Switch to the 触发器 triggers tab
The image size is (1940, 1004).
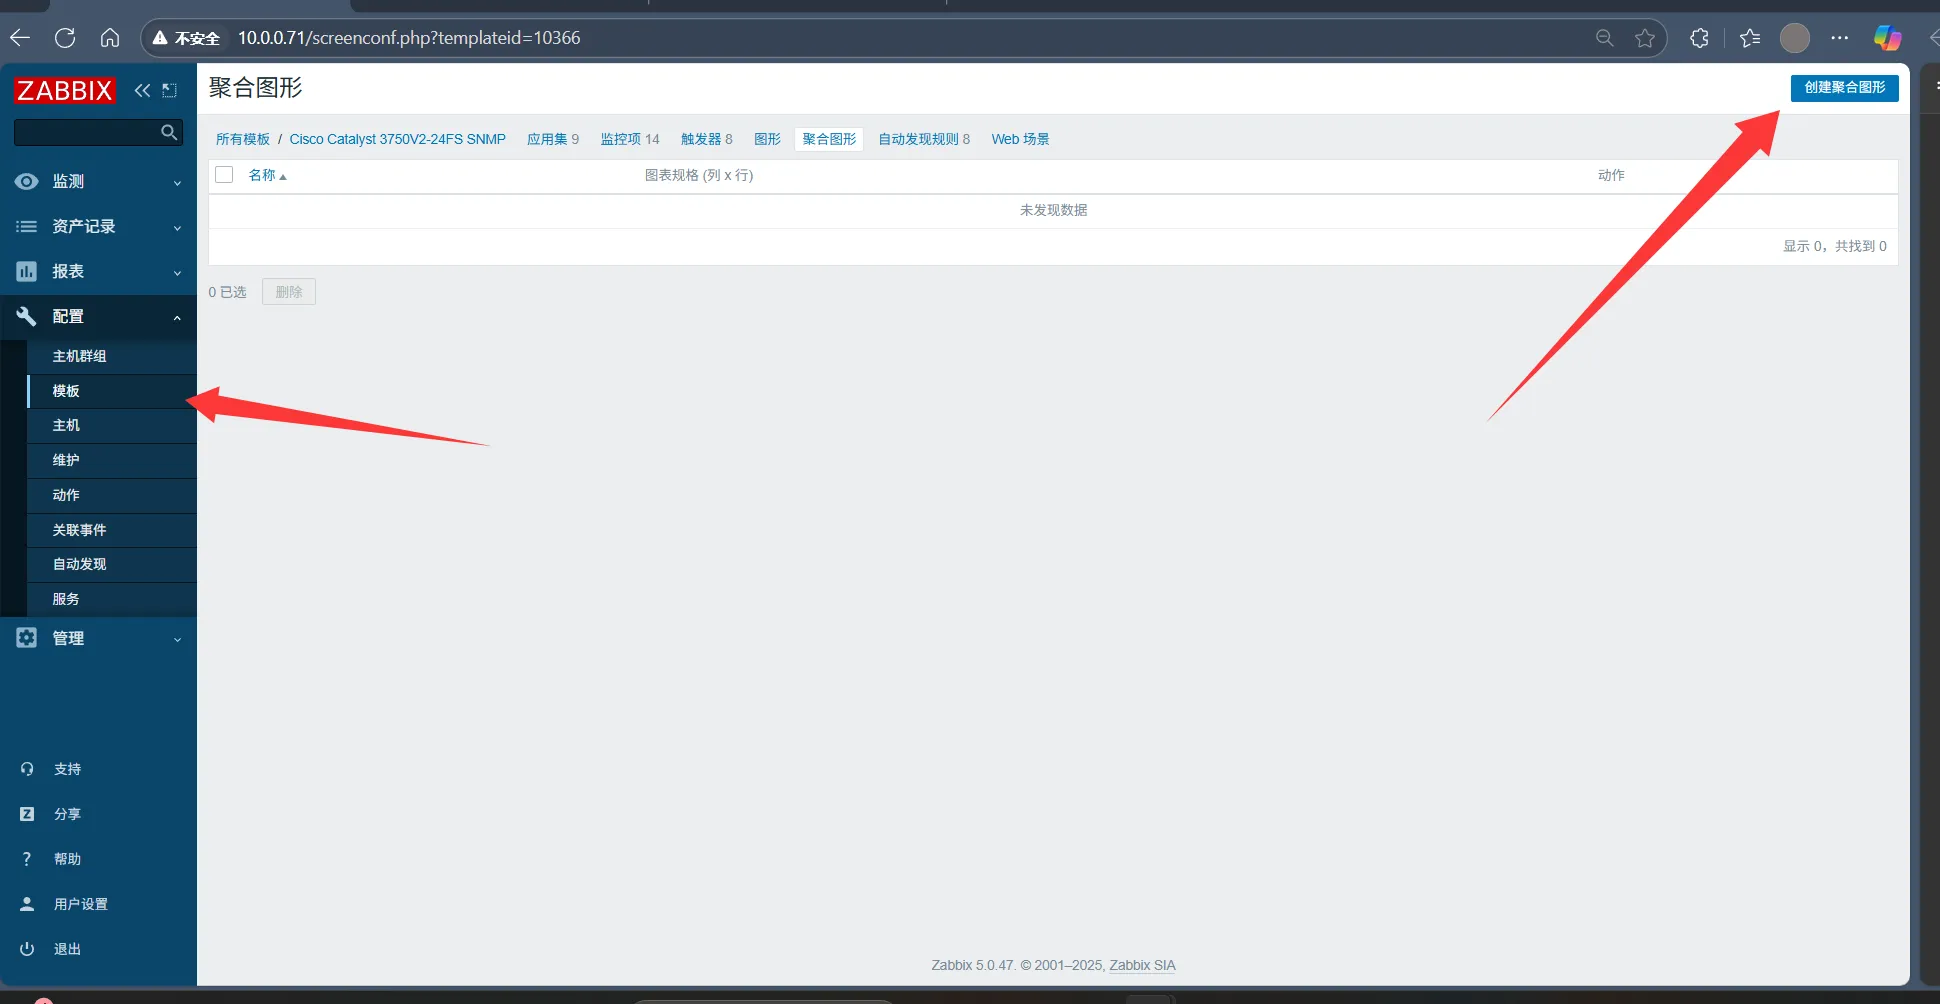tap(706, 139)
